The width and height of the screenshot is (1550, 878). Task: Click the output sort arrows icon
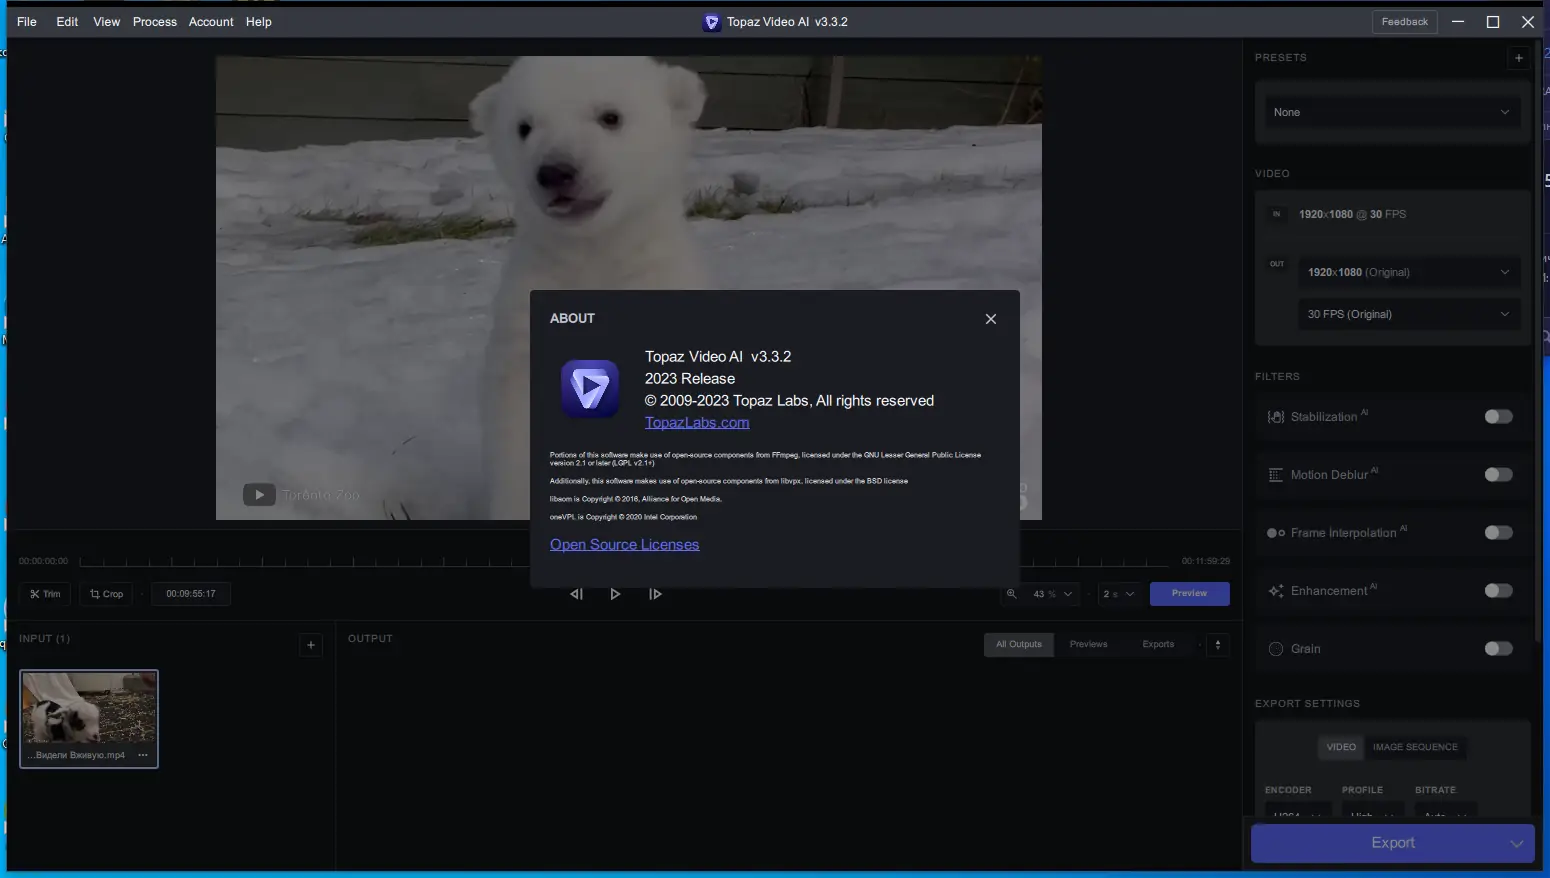1218,645
